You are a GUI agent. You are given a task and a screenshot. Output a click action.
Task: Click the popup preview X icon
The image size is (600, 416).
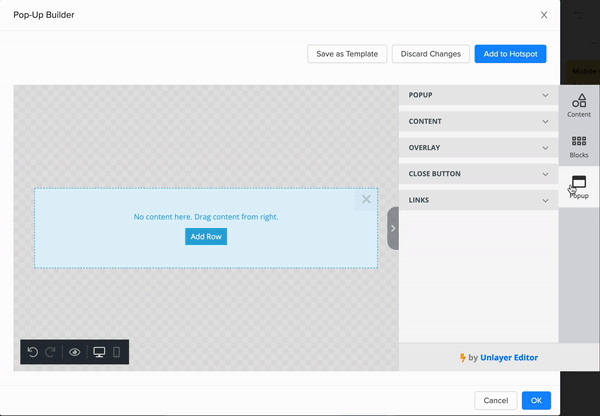tap(366, 199)
